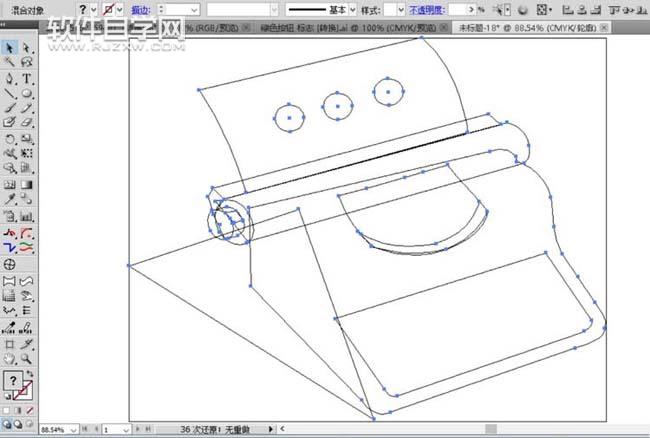Screen dimensions: 650x438
Task: Open the variable width profile dropdown
Action: pos(274,10)
